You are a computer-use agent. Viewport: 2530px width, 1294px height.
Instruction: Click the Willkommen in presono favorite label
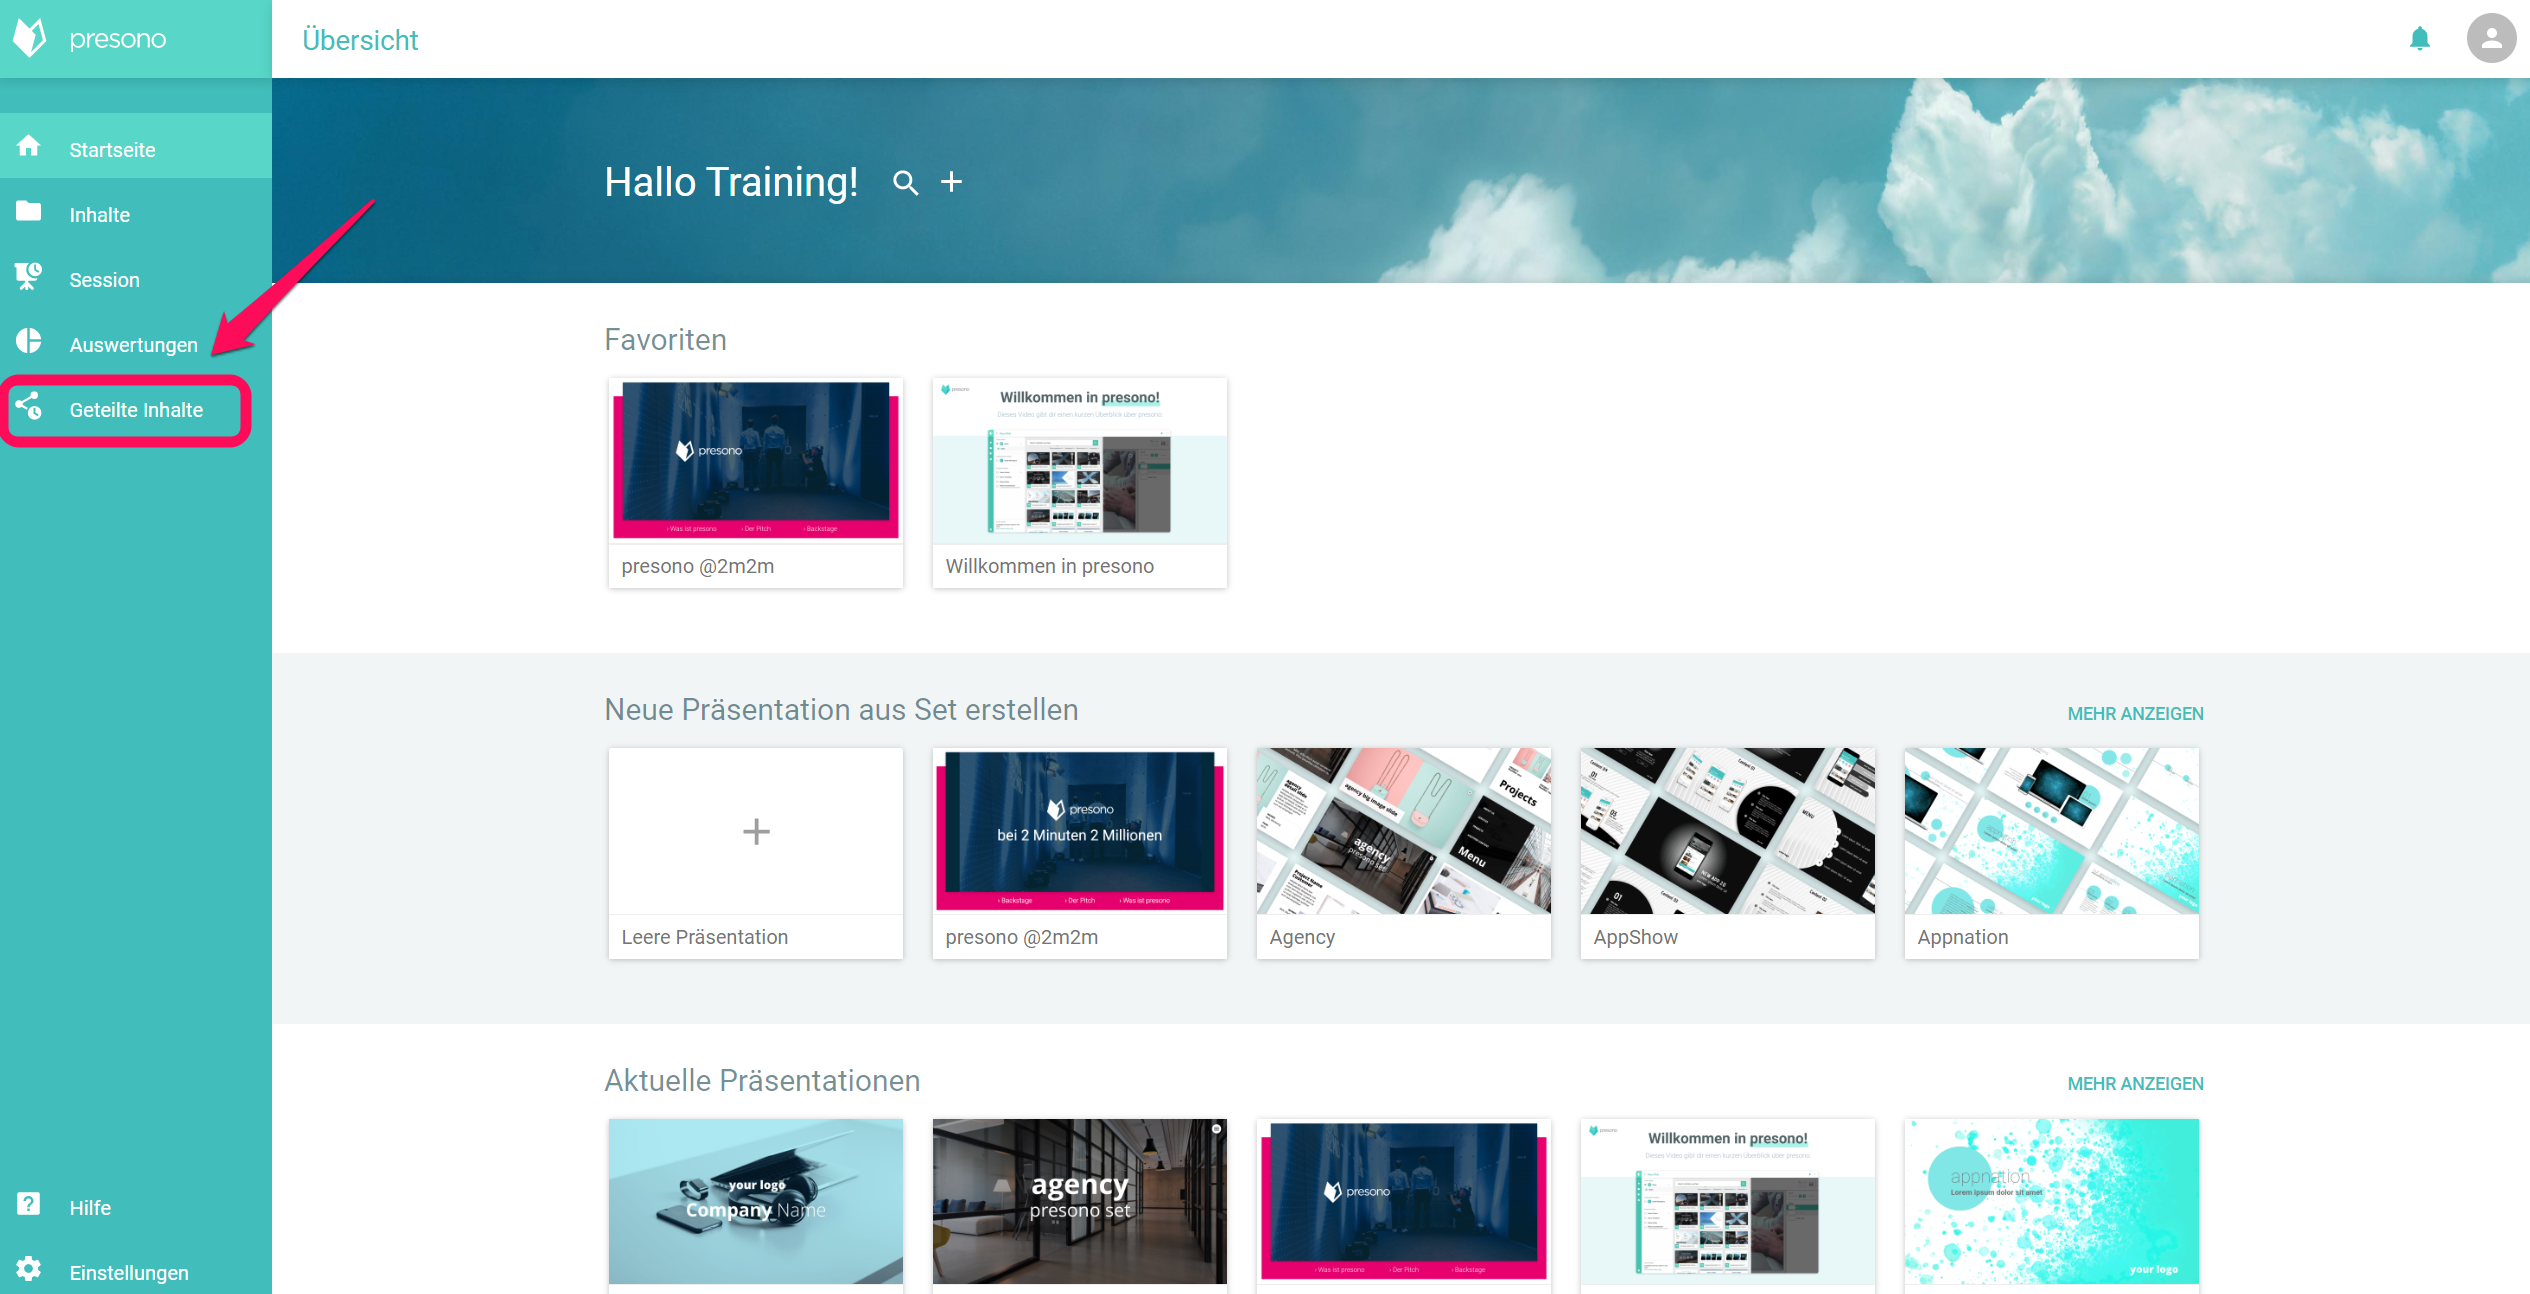pos(1050,566)
